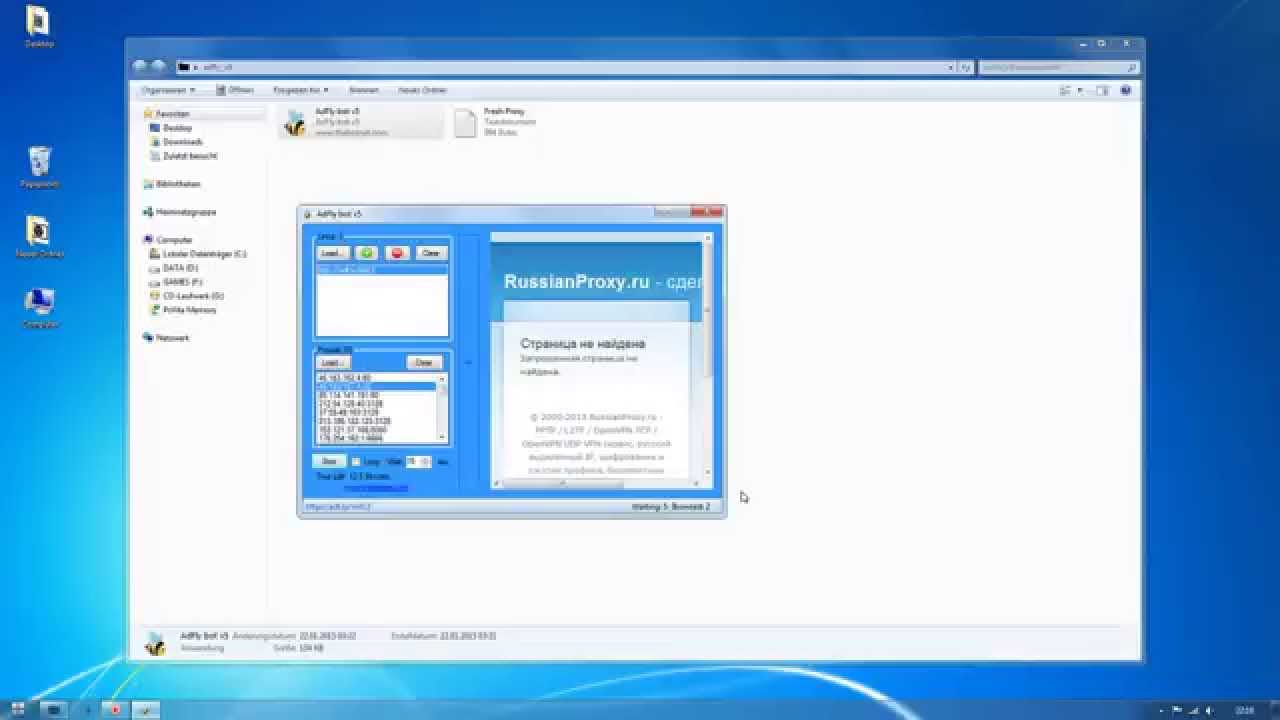Image resolution: width=1280 pixels, height=720 pixels.
Task: Open the Papierkorb desktop icon
Action: coord(39,166)
